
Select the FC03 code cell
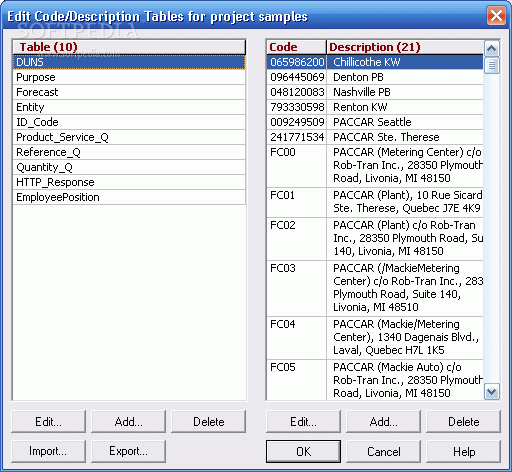(296, 288)
